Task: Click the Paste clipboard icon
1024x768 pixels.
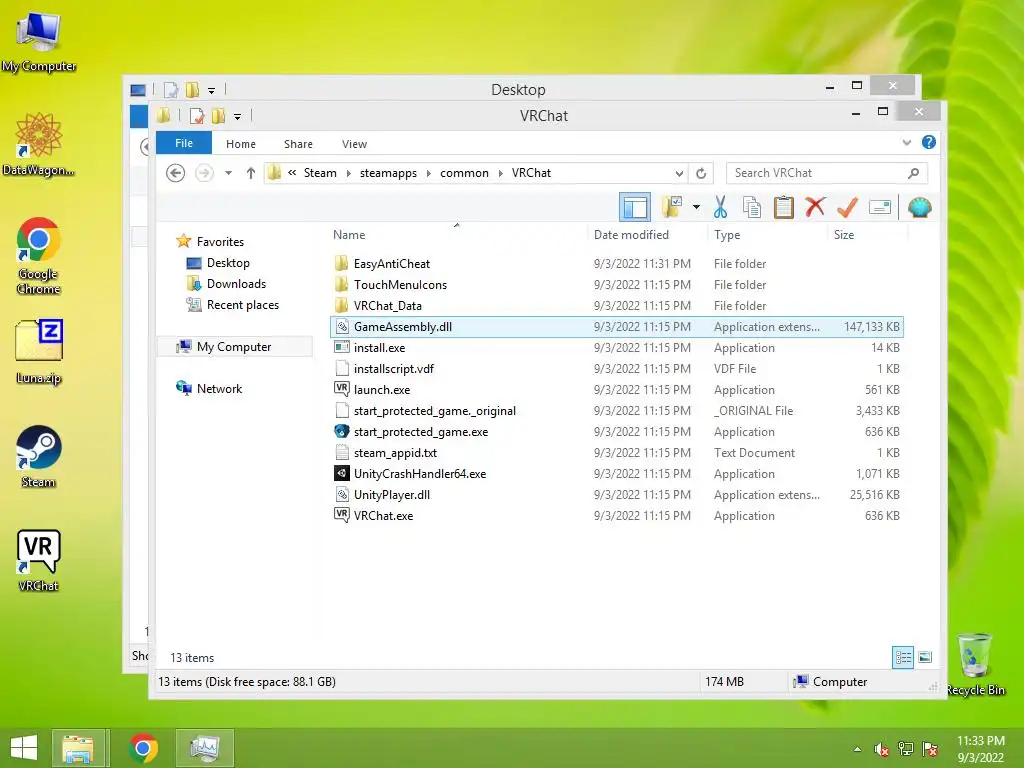Action: 783,207
